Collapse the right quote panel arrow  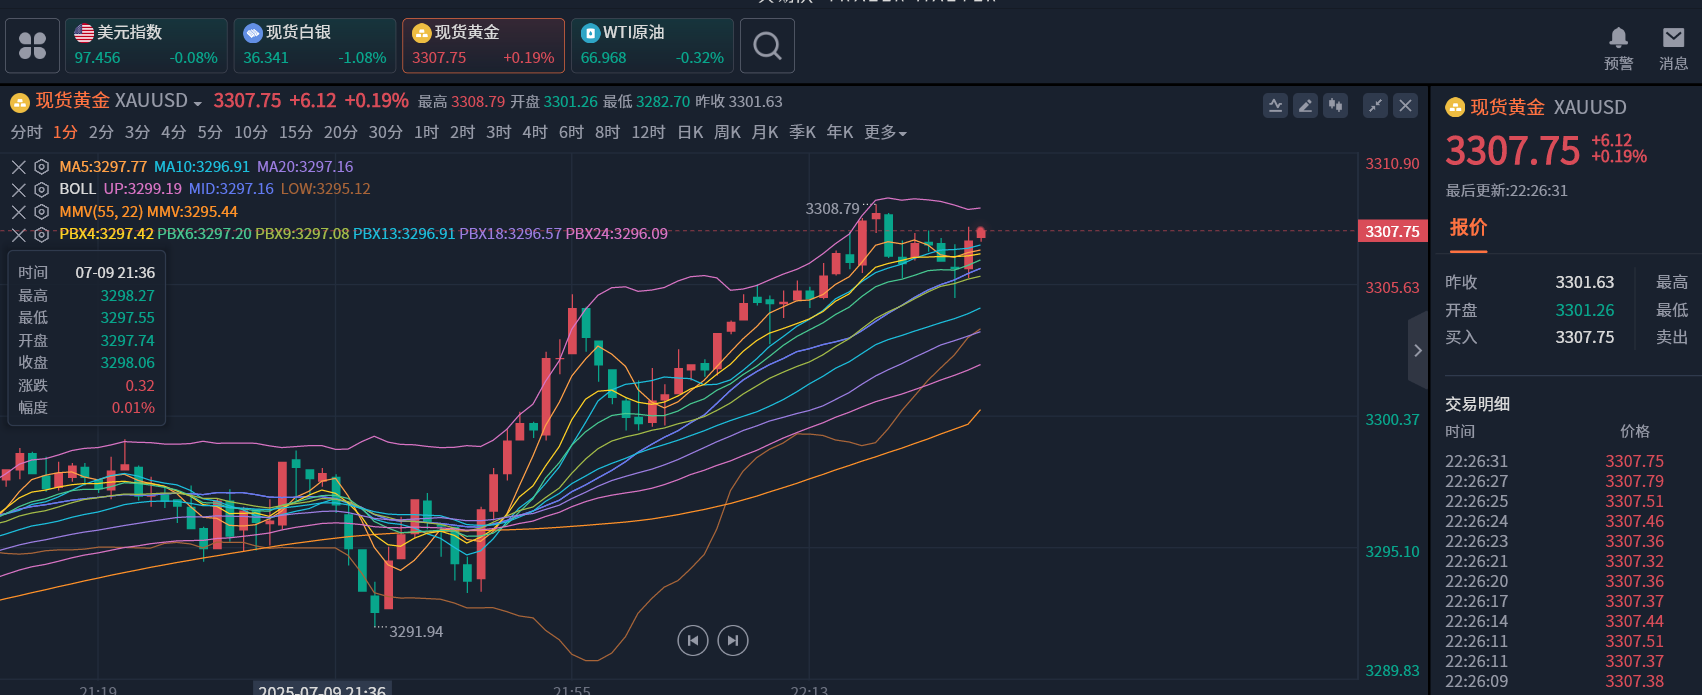click(x=1417, y=350)
